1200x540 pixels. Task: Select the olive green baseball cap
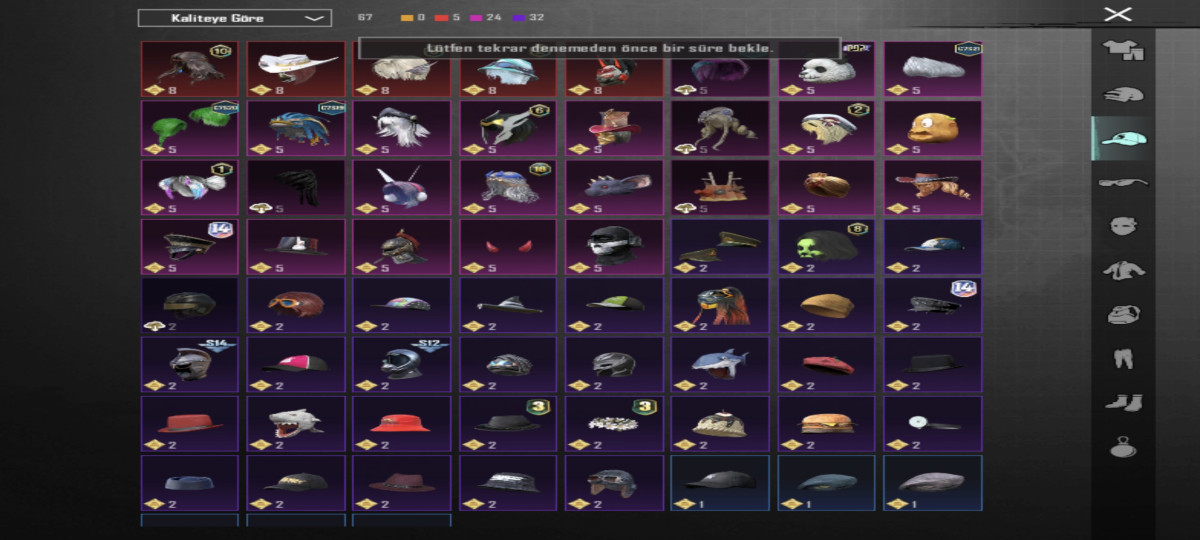click(x=614, y=305)
